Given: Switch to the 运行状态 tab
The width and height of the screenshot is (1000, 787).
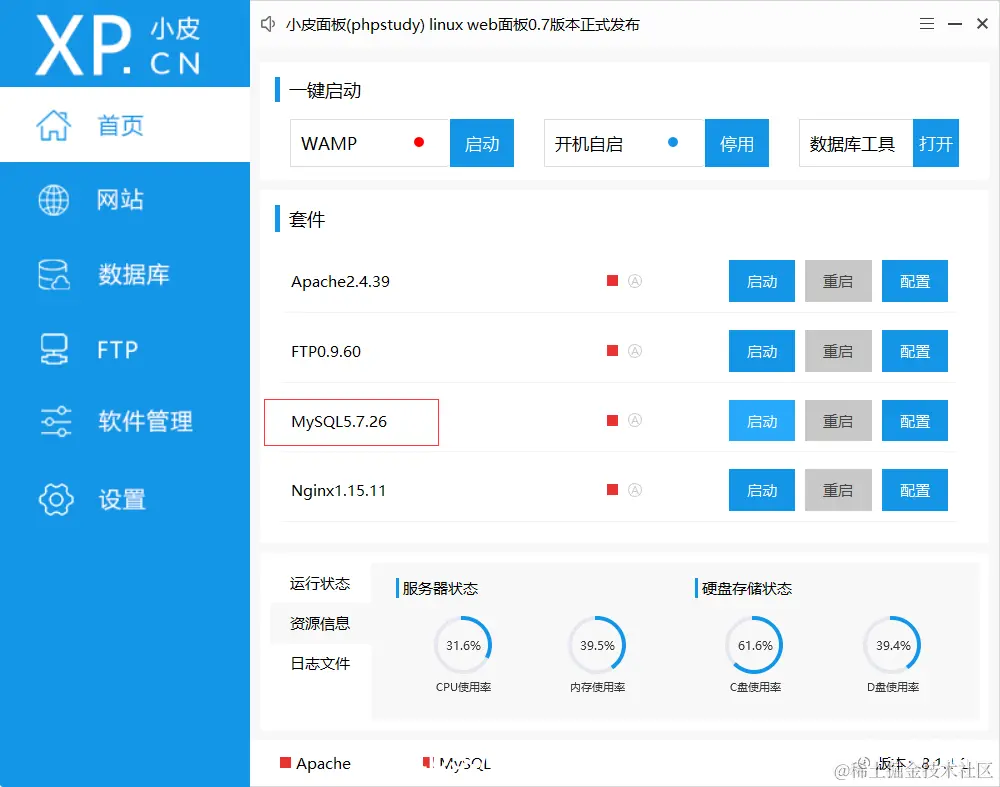Looking at the screenshot, I should (x=320, y=584).
